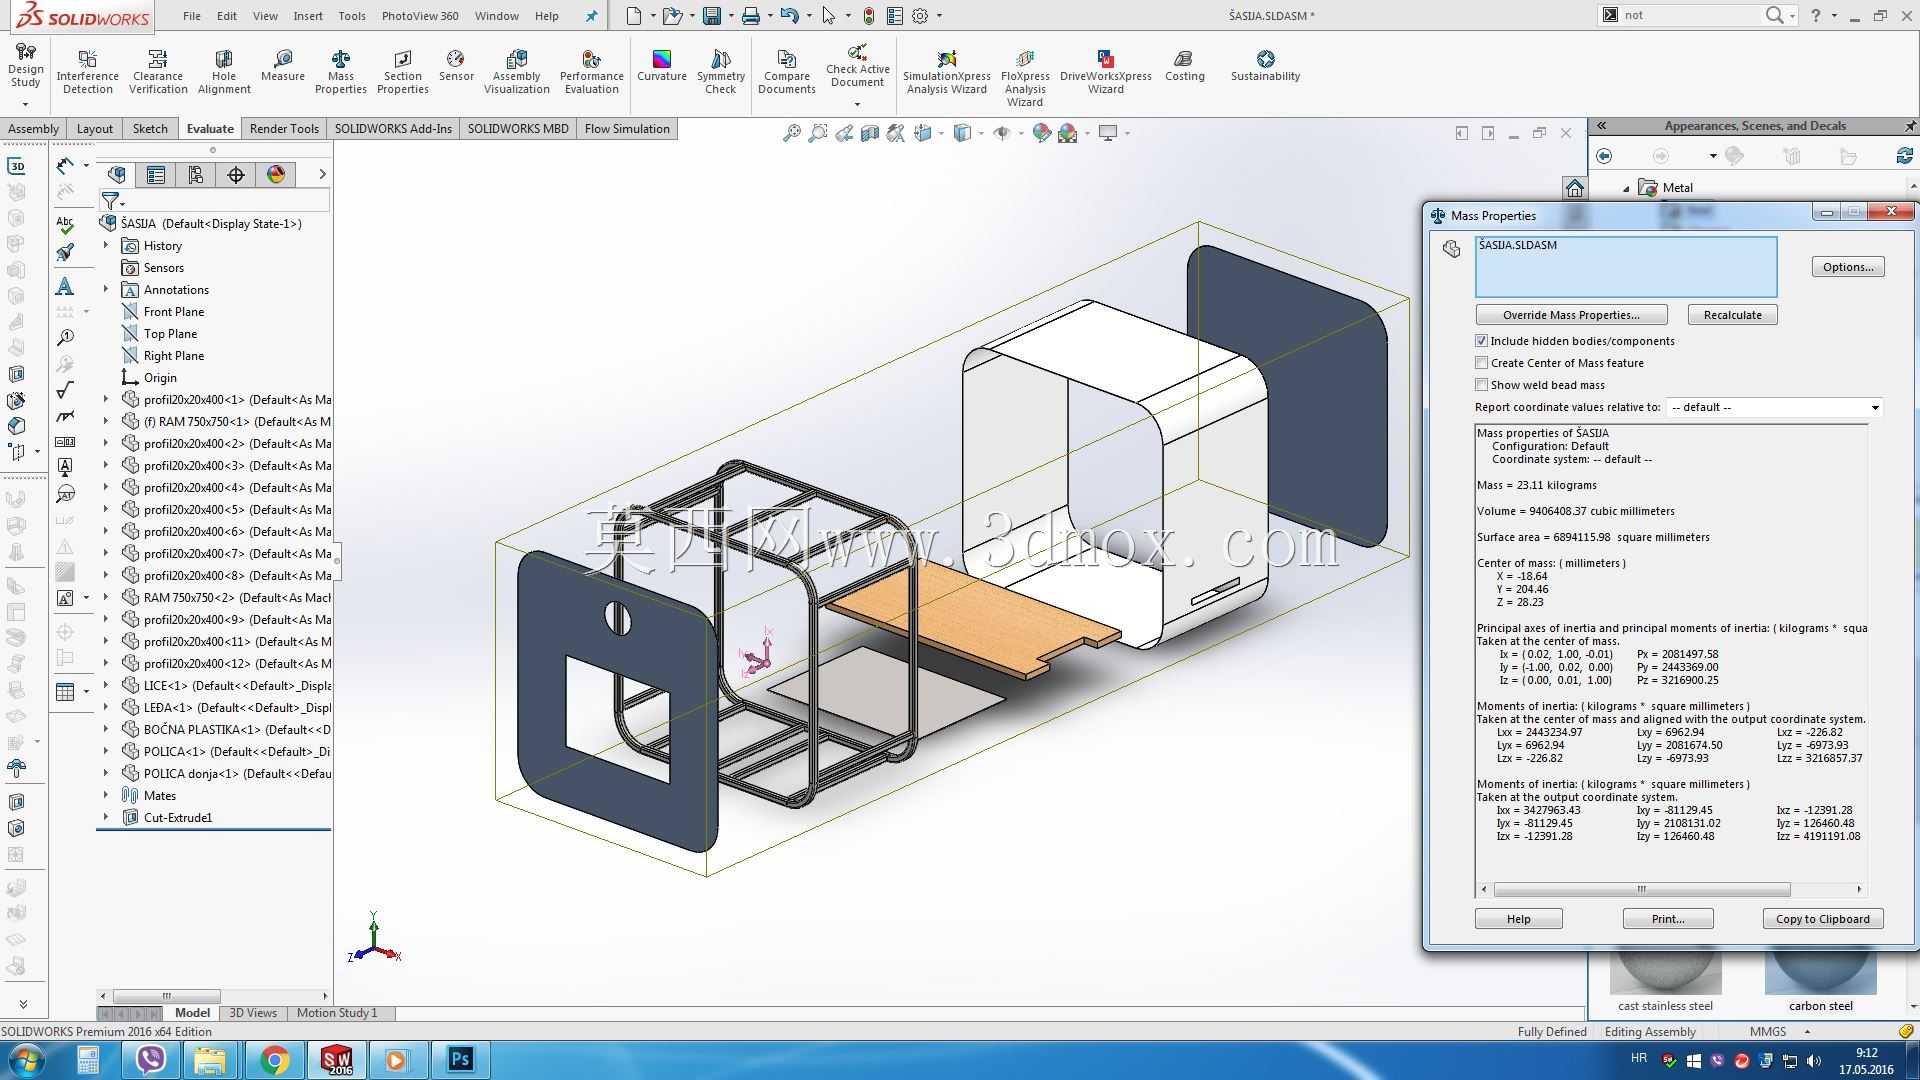Open Interference Detection tool
This screenshot has height=1080, width=1920.
87,72
